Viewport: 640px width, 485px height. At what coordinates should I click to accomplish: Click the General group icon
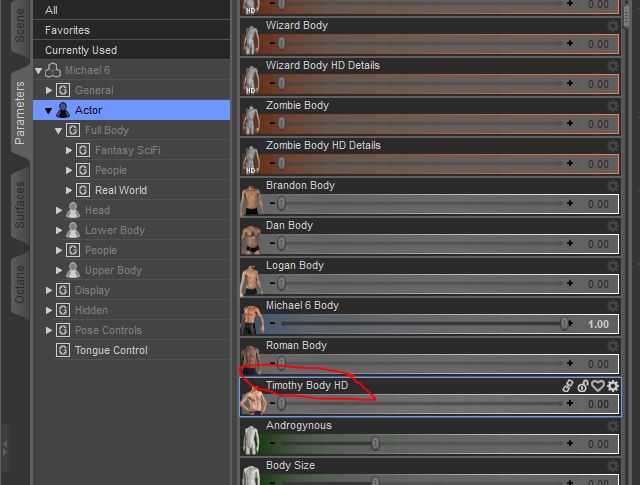63,90
